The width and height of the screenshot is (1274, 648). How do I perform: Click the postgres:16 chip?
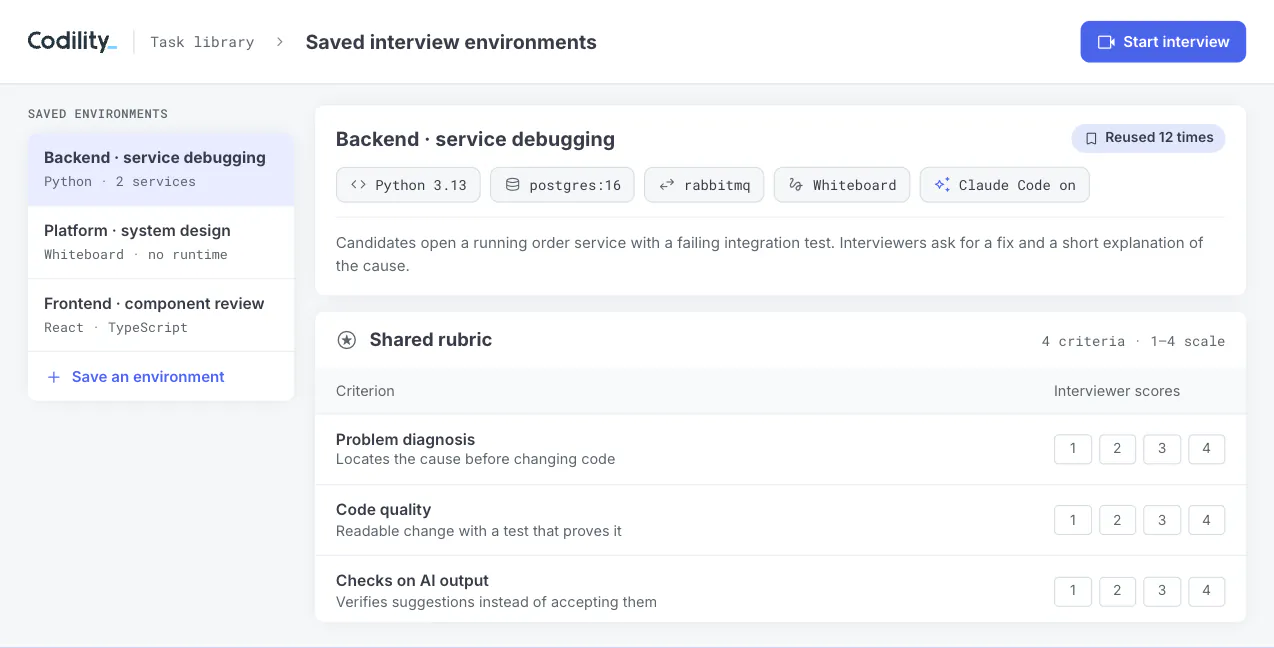(562, 185)
